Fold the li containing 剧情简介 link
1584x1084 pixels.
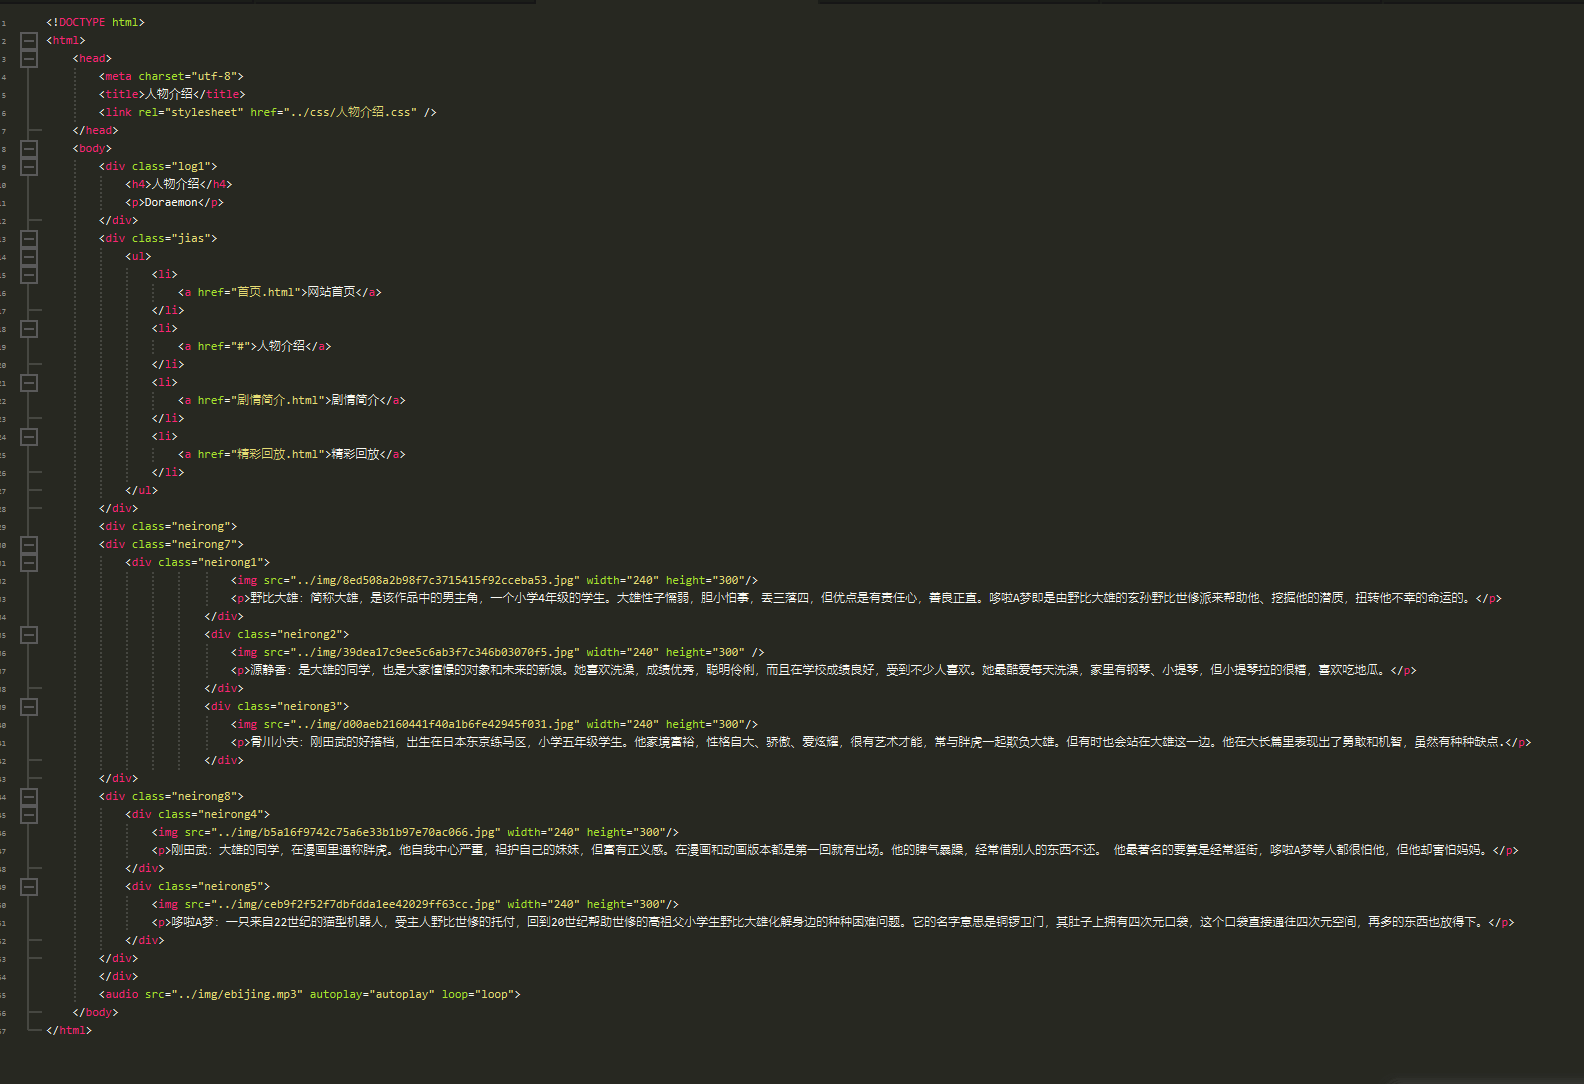(29, 383)
